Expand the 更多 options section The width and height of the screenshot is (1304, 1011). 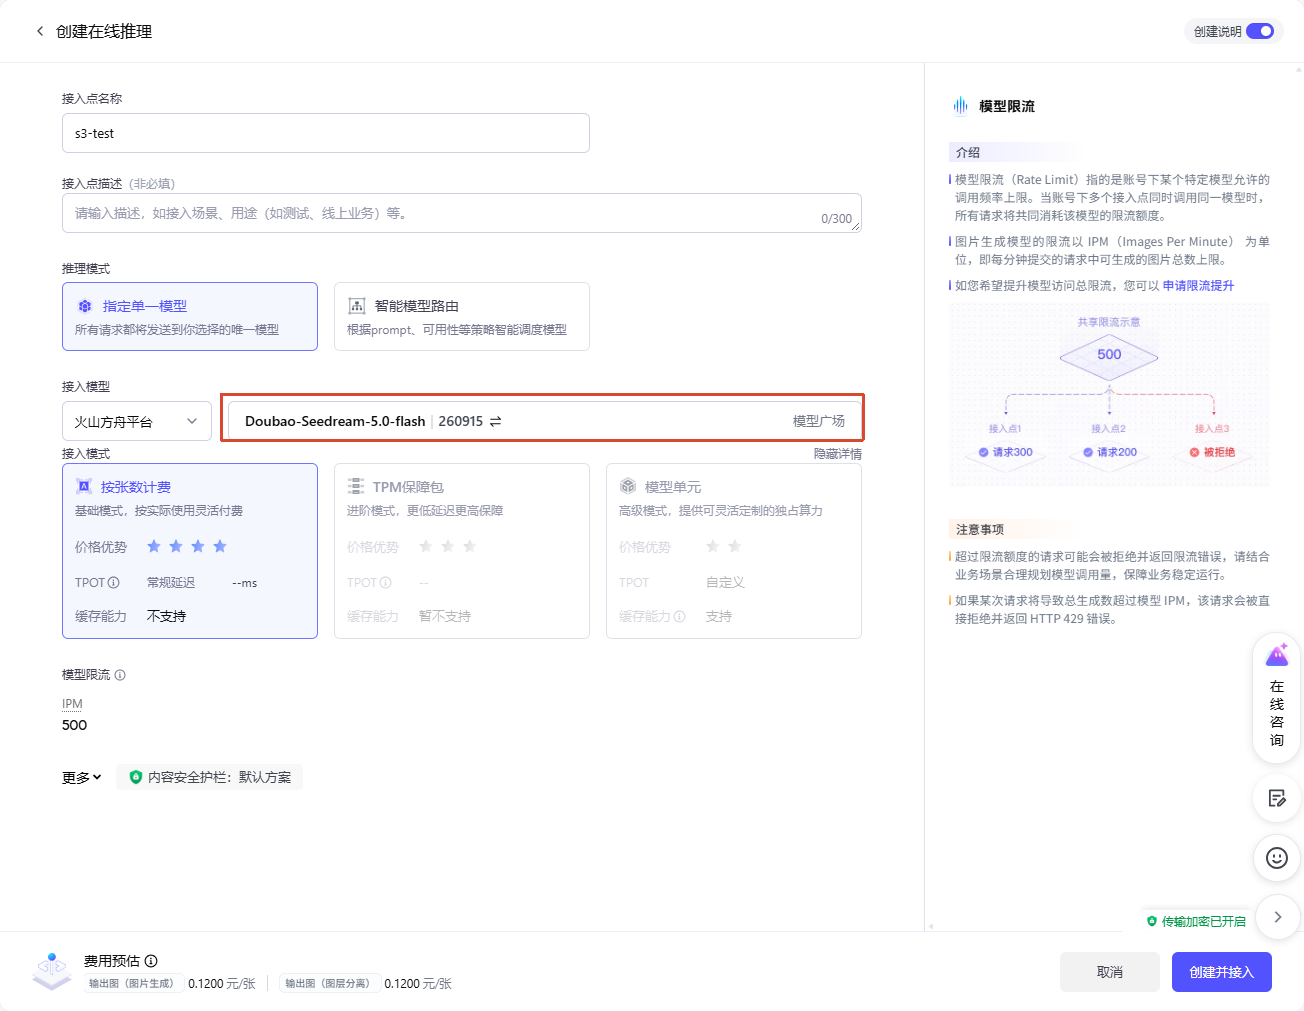82,777
